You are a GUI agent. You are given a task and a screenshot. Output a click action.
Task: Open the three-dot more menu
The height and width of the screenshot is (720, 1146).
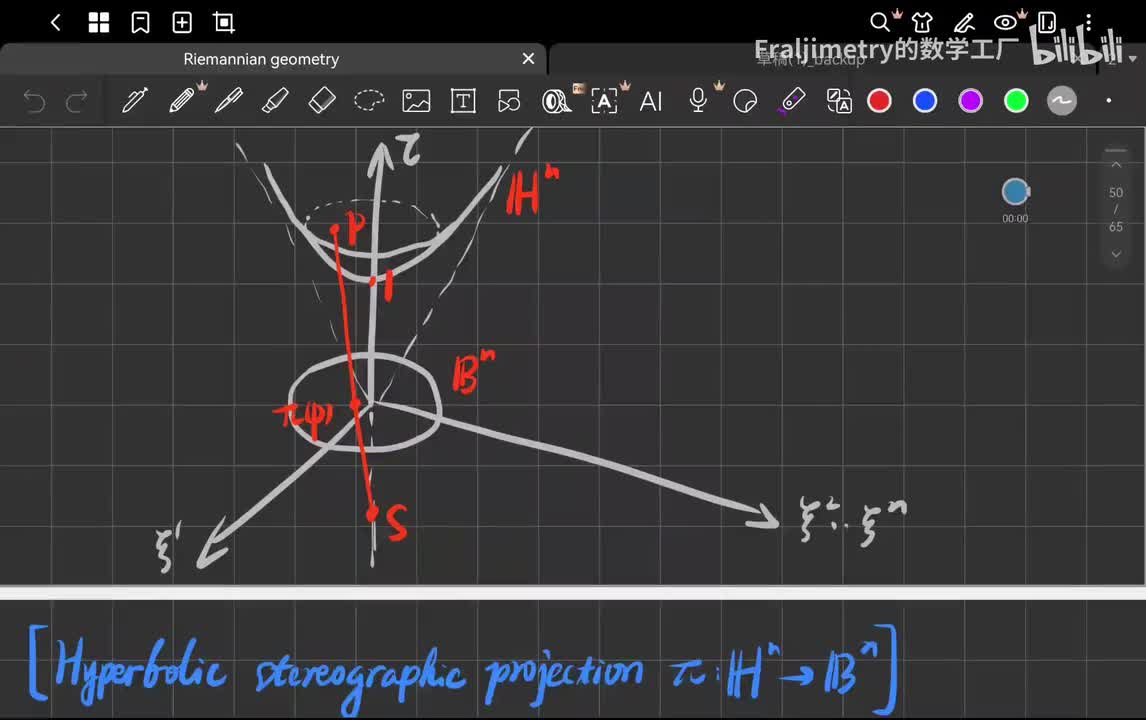1088,23
